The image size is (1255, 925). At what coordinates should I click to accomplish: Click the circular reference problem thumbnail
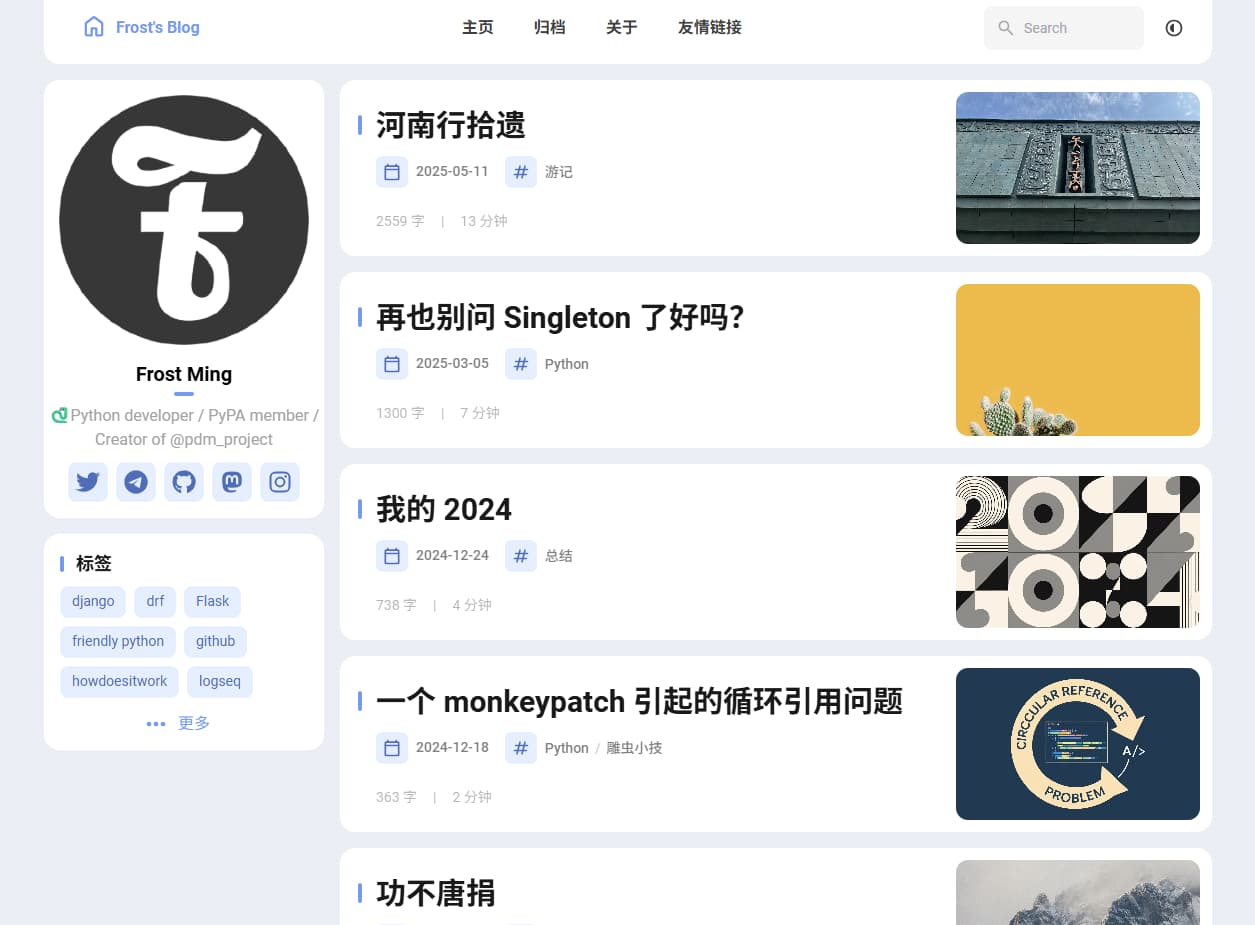1077,744
